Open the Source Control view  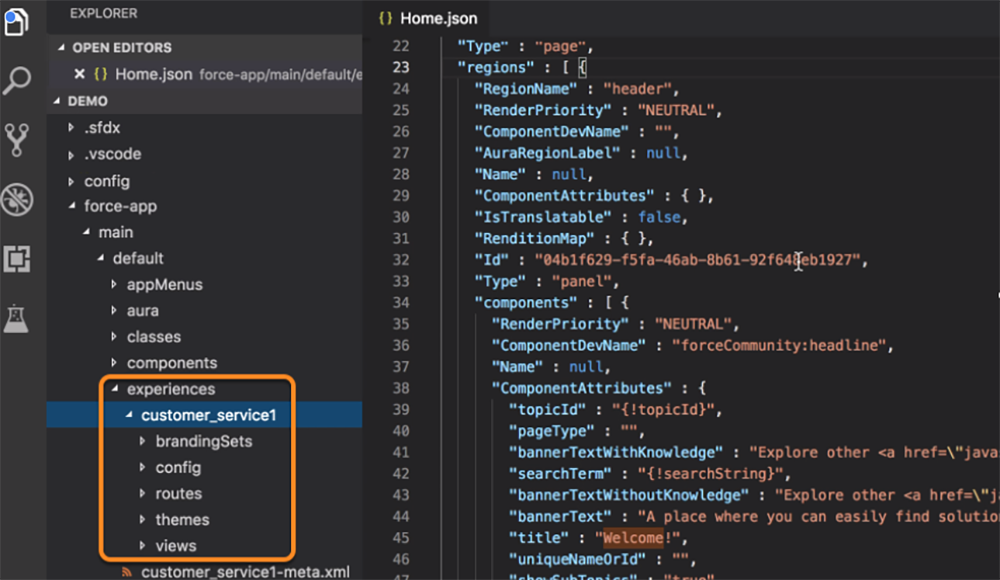(x=17, y=140)
